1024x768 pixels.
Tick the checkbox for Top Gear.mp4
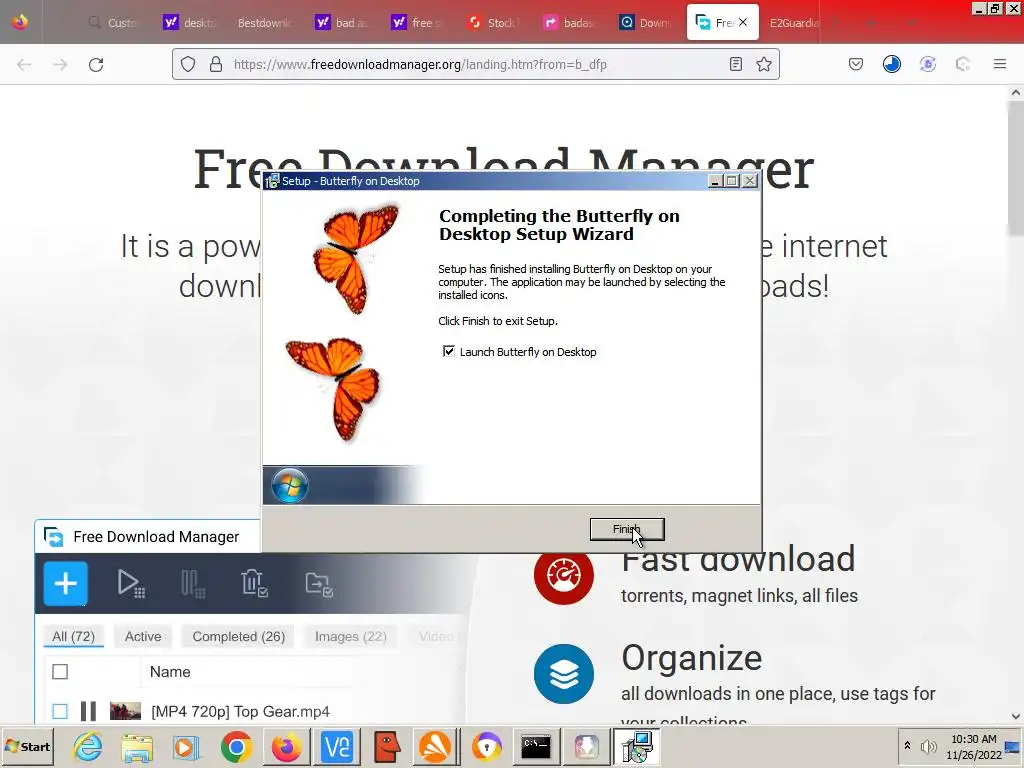coord(60,711)
